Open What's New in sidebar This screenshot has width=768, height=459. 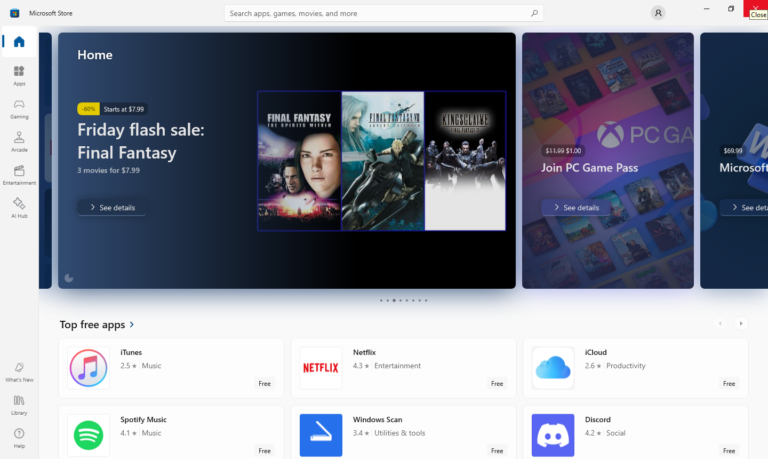click(19, 372)
